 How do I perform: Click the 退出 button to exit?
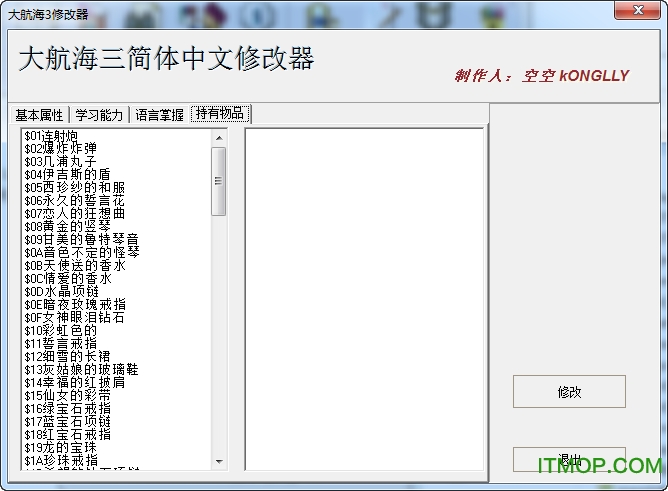569,460
